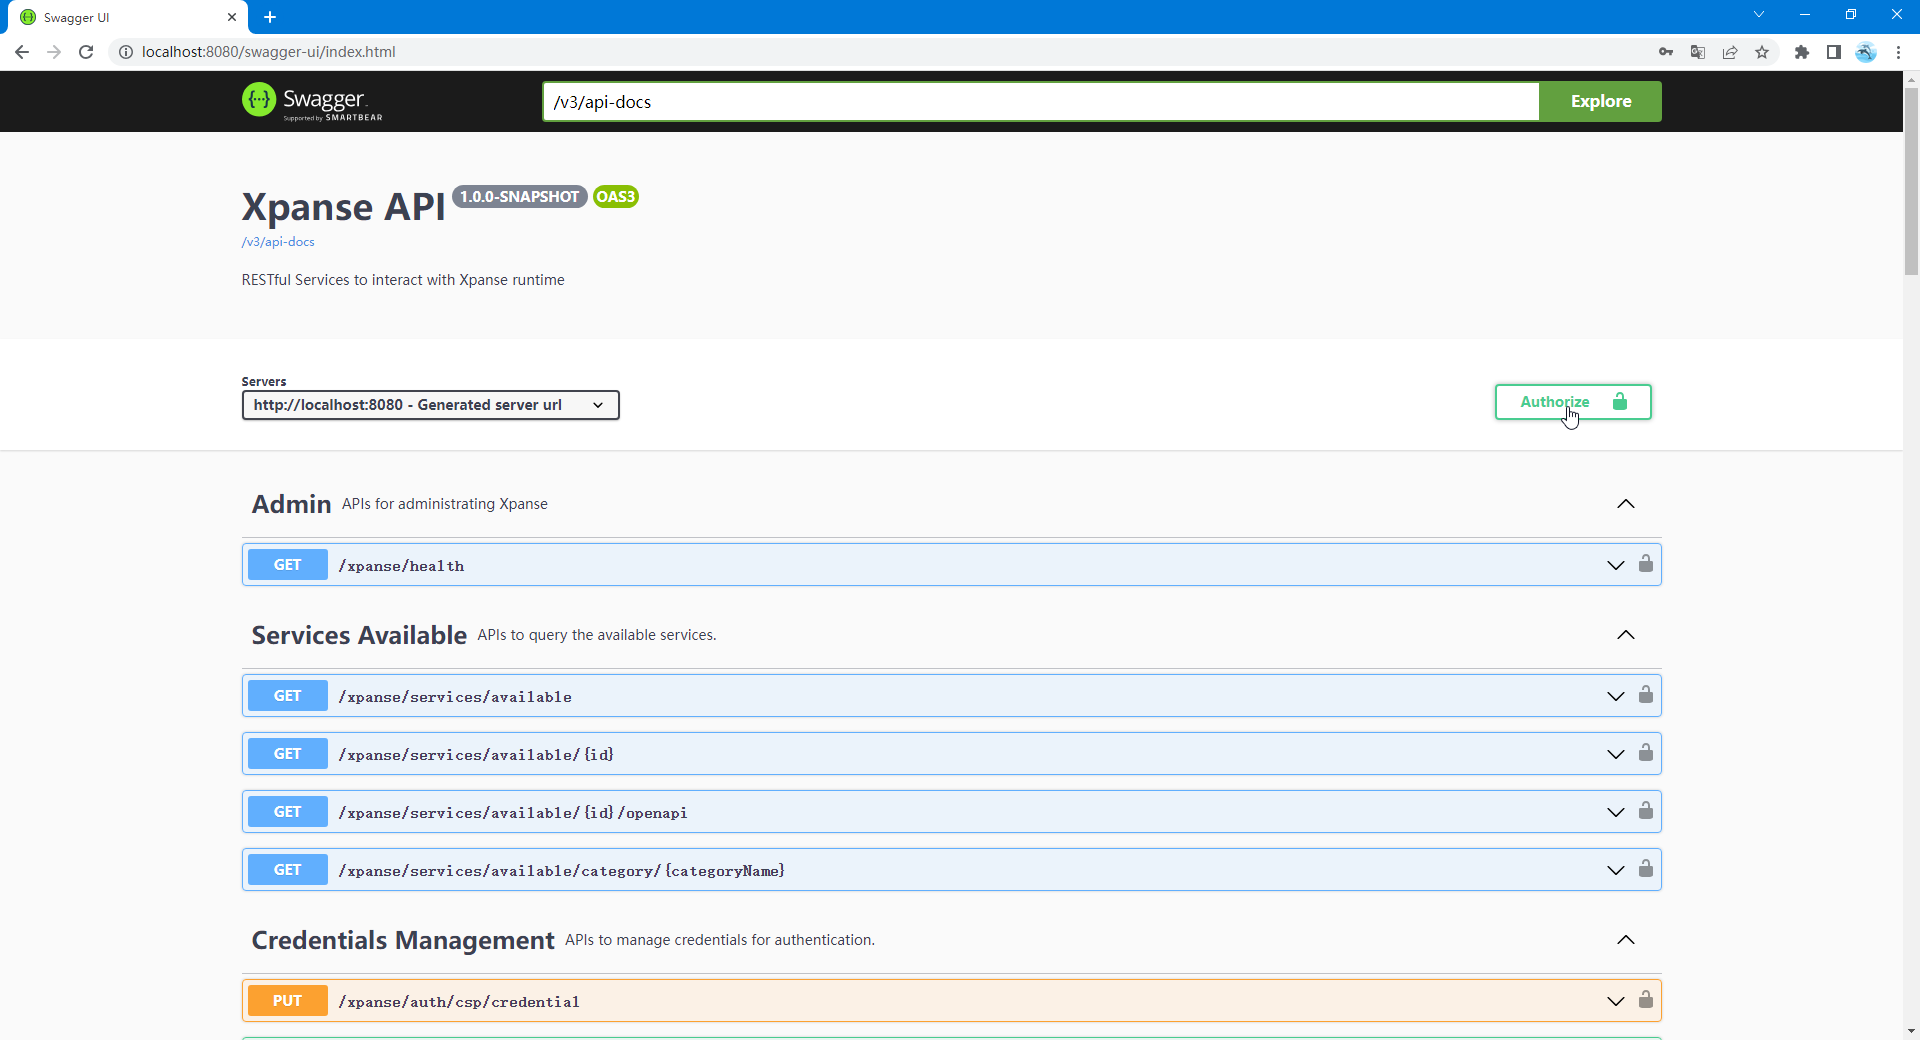Collapse the Services Available section chevron
Screen dimensions: 1920x1040
pos(1626,635)
